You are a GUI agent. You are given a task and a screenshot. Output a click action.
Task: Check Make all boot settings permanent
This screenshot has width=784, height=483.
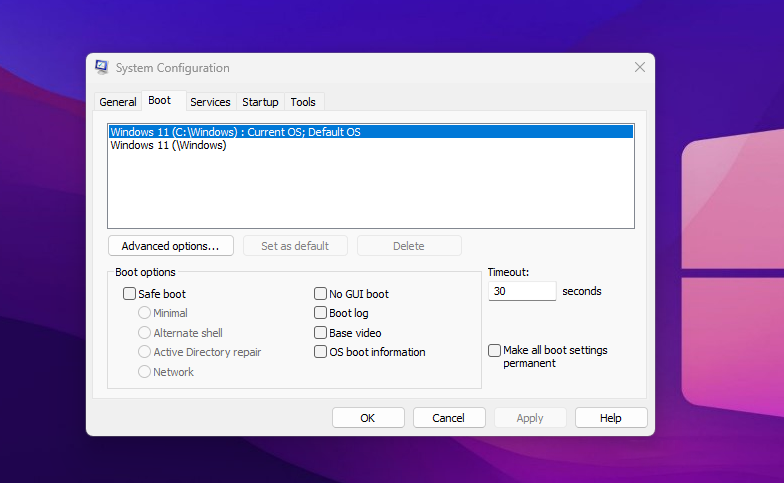[494, 351]
